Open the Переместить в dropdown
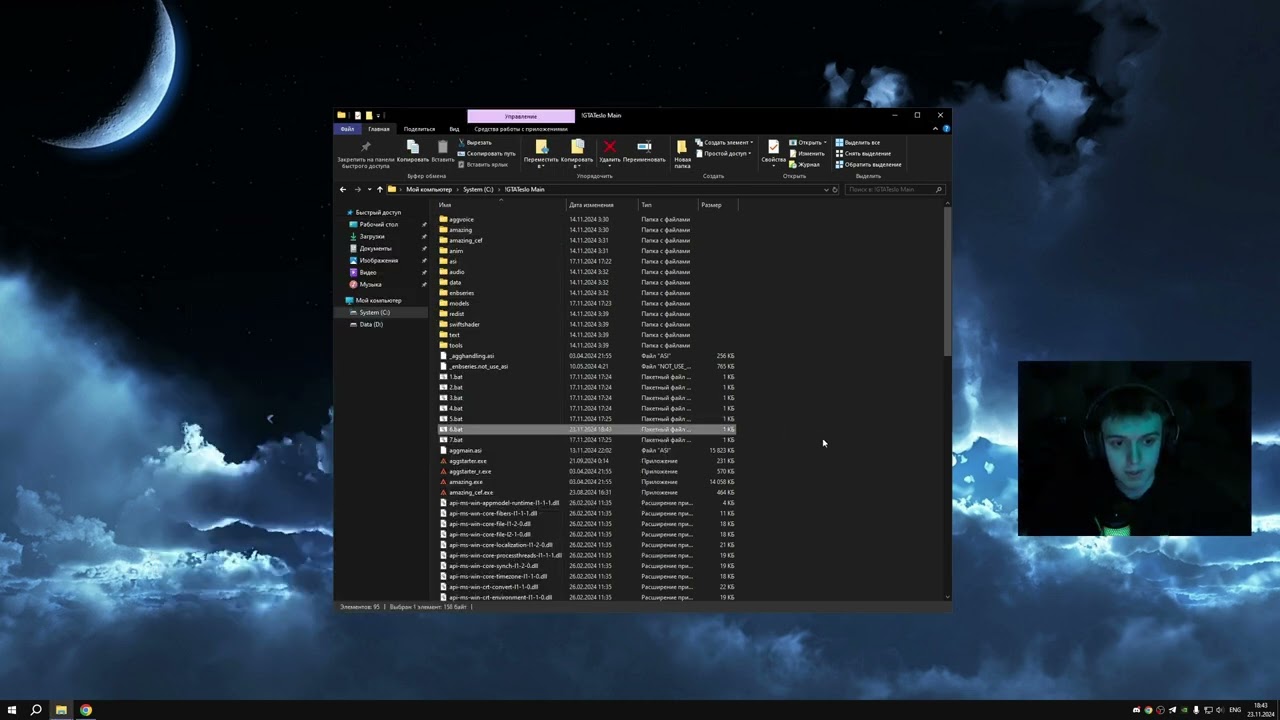This screenshot has height=720, width=1280. coord(541,153)
